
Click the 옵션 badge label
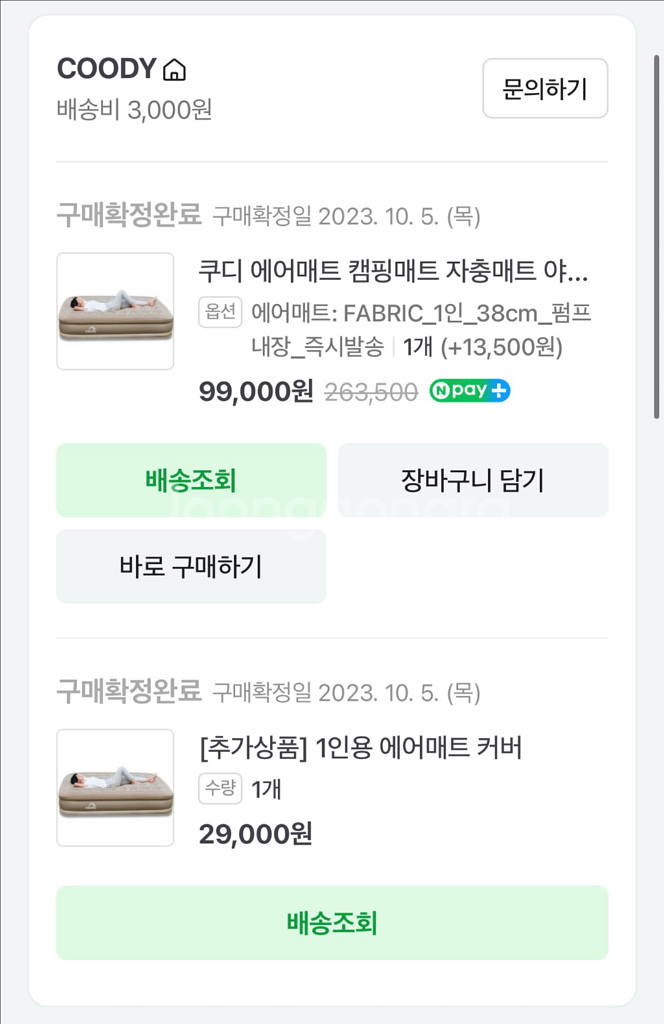pyautogui.click(x=220, y=313)
